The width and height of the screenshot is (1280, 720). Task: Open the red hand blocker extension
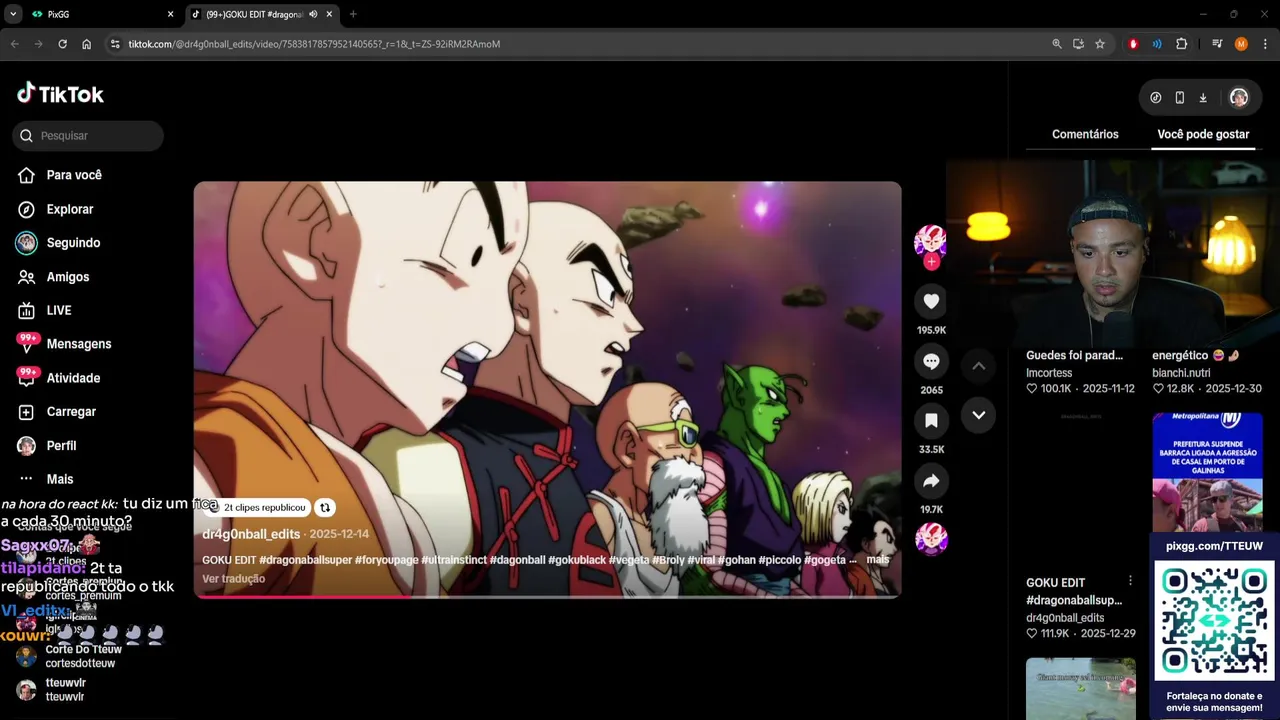pyautogui.click(x=1133, y=44)
